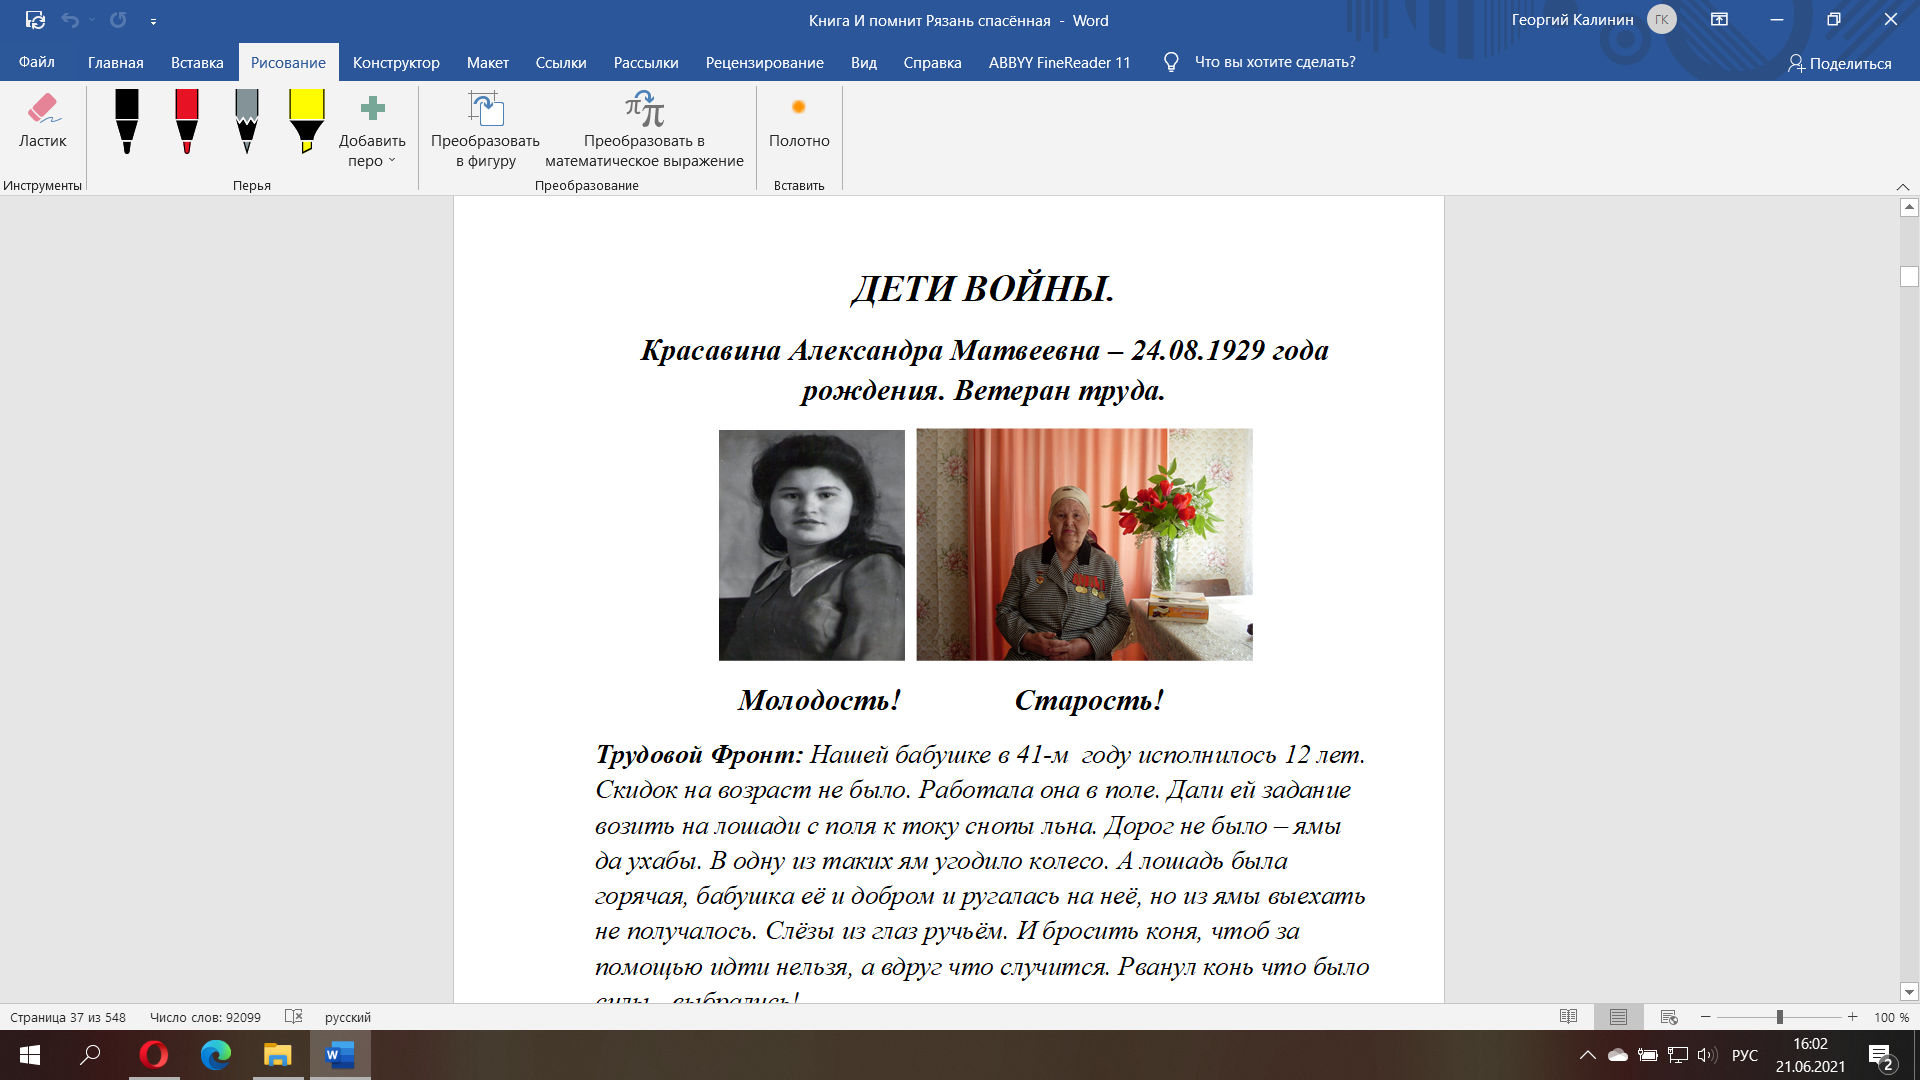Open the Вид tab
The image size is (1920, 1080).
864,62
